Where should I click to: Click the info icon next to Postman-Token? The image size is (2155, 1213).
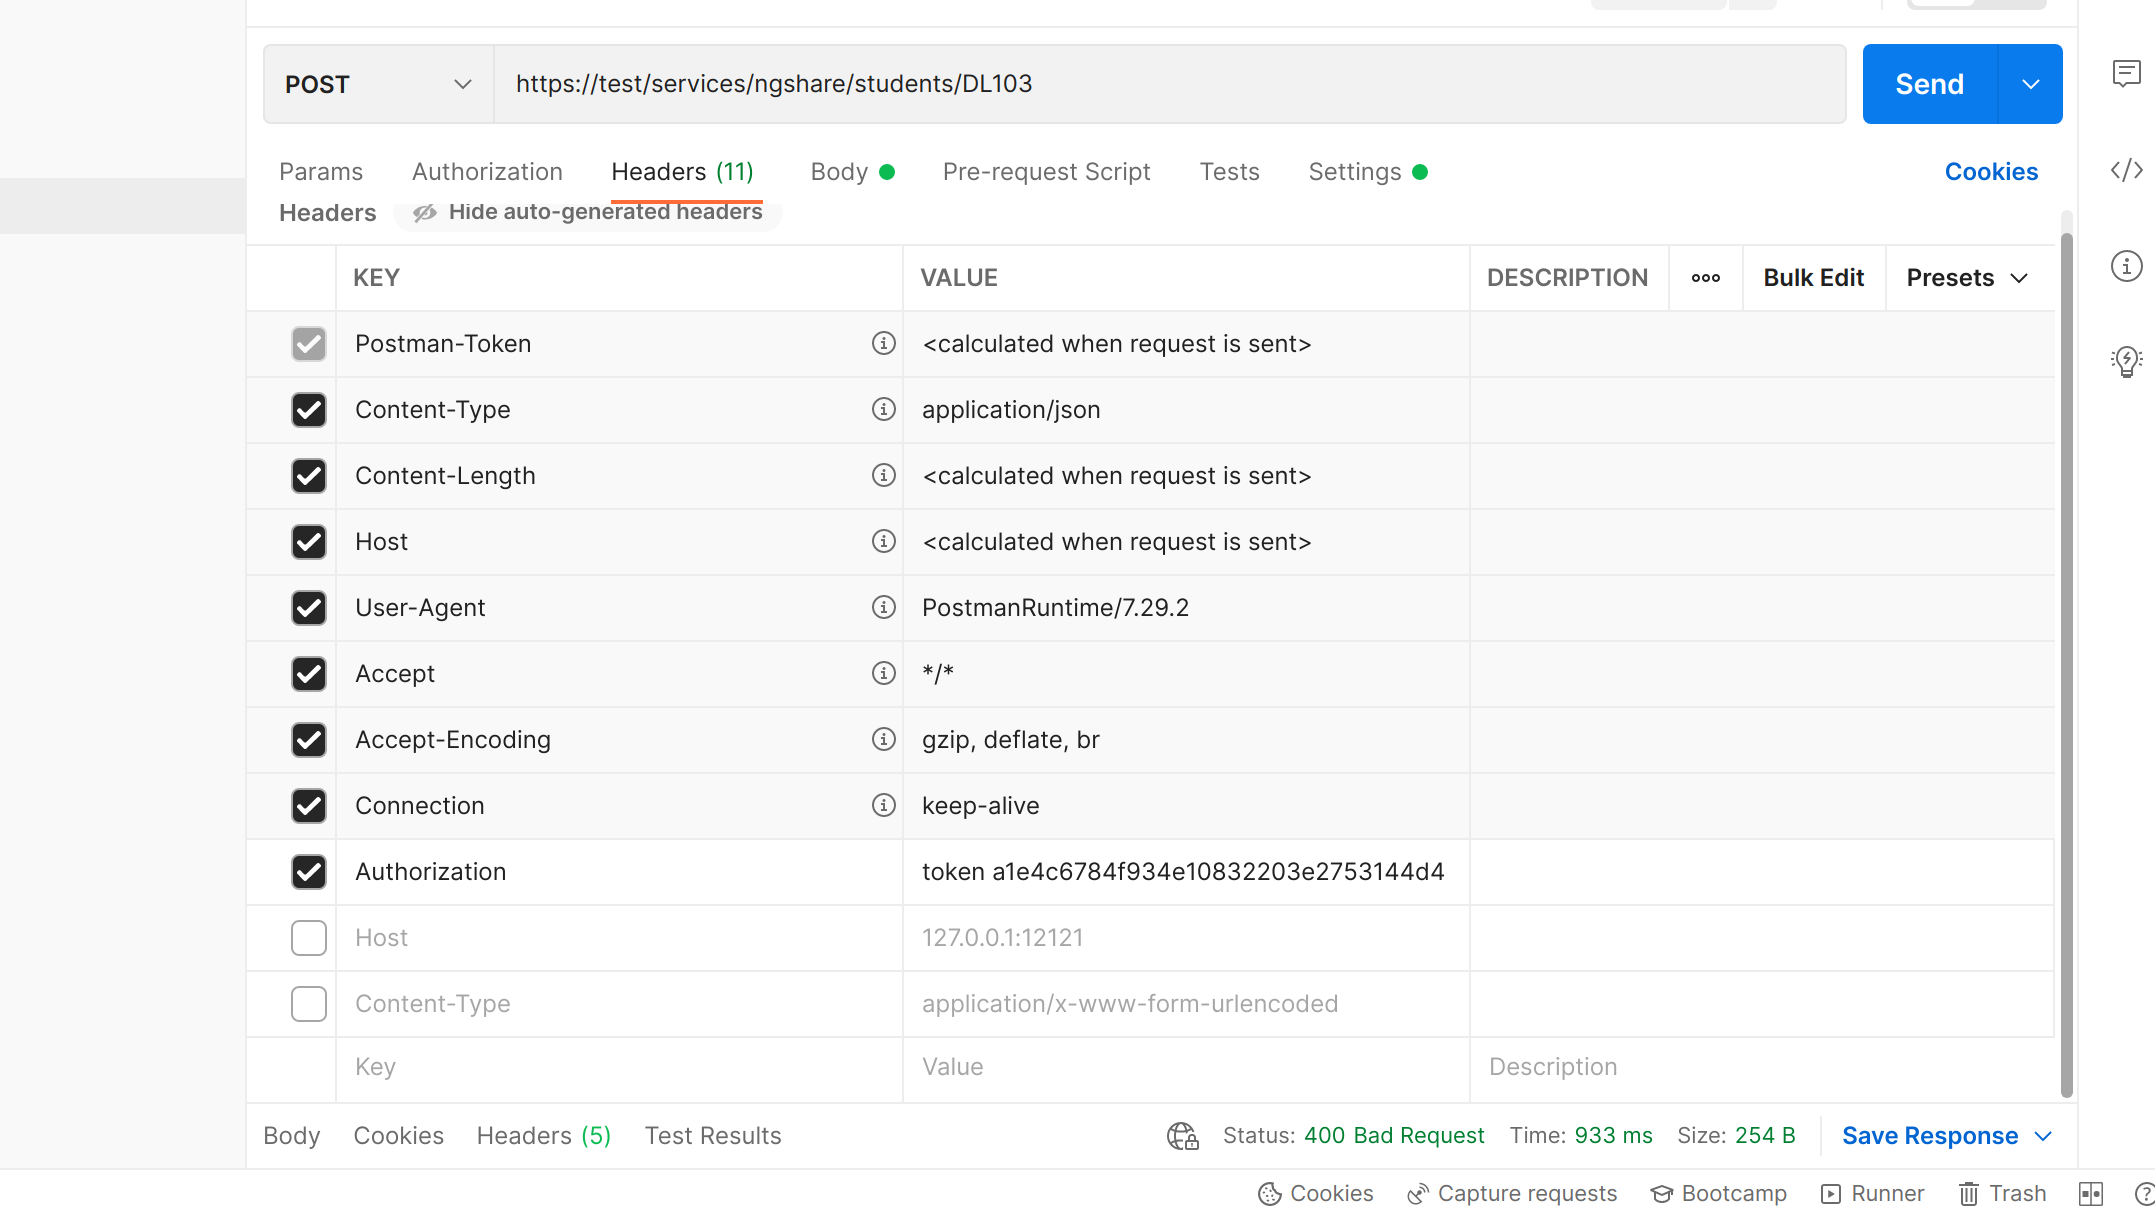883,343
